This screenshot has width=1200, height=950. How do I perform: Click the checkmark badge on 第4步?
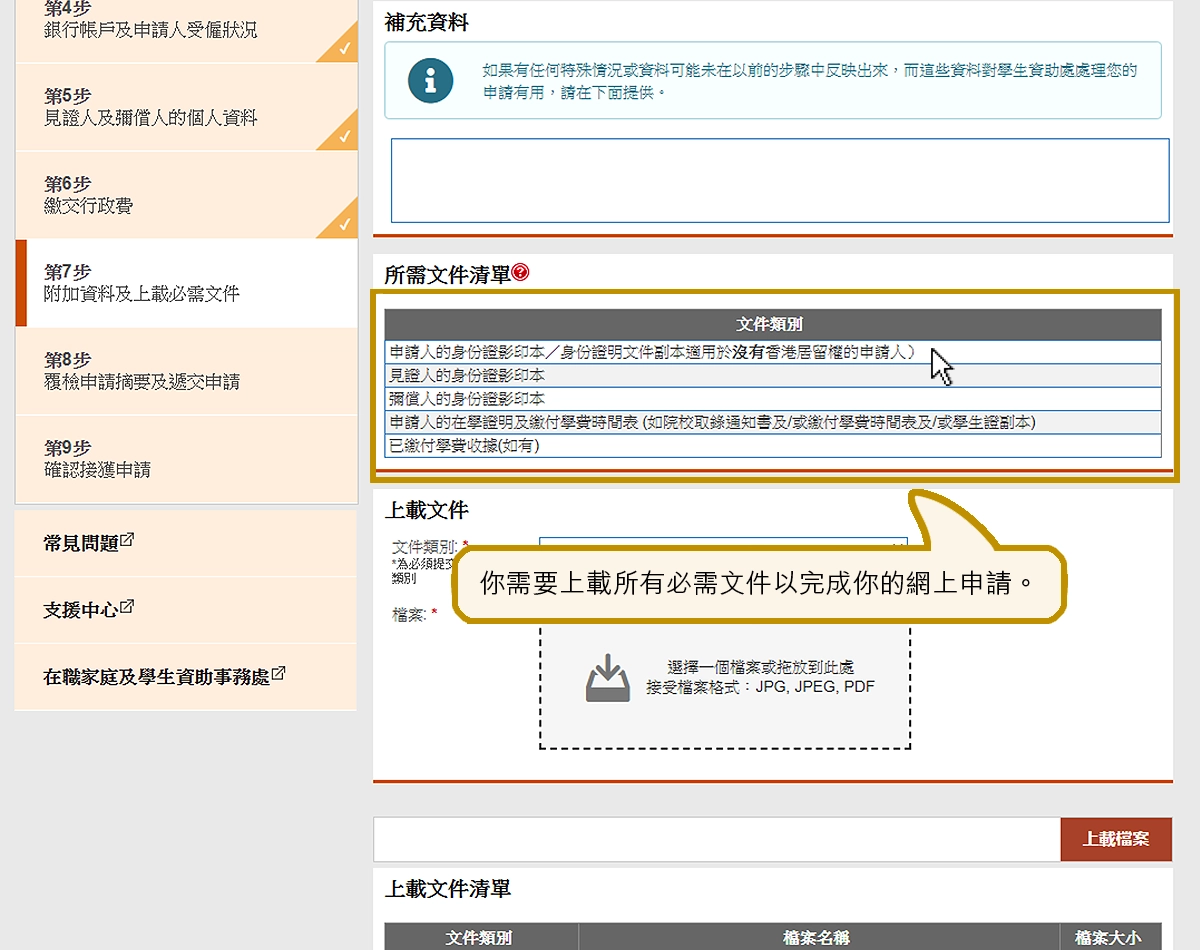tap(343, 46)
